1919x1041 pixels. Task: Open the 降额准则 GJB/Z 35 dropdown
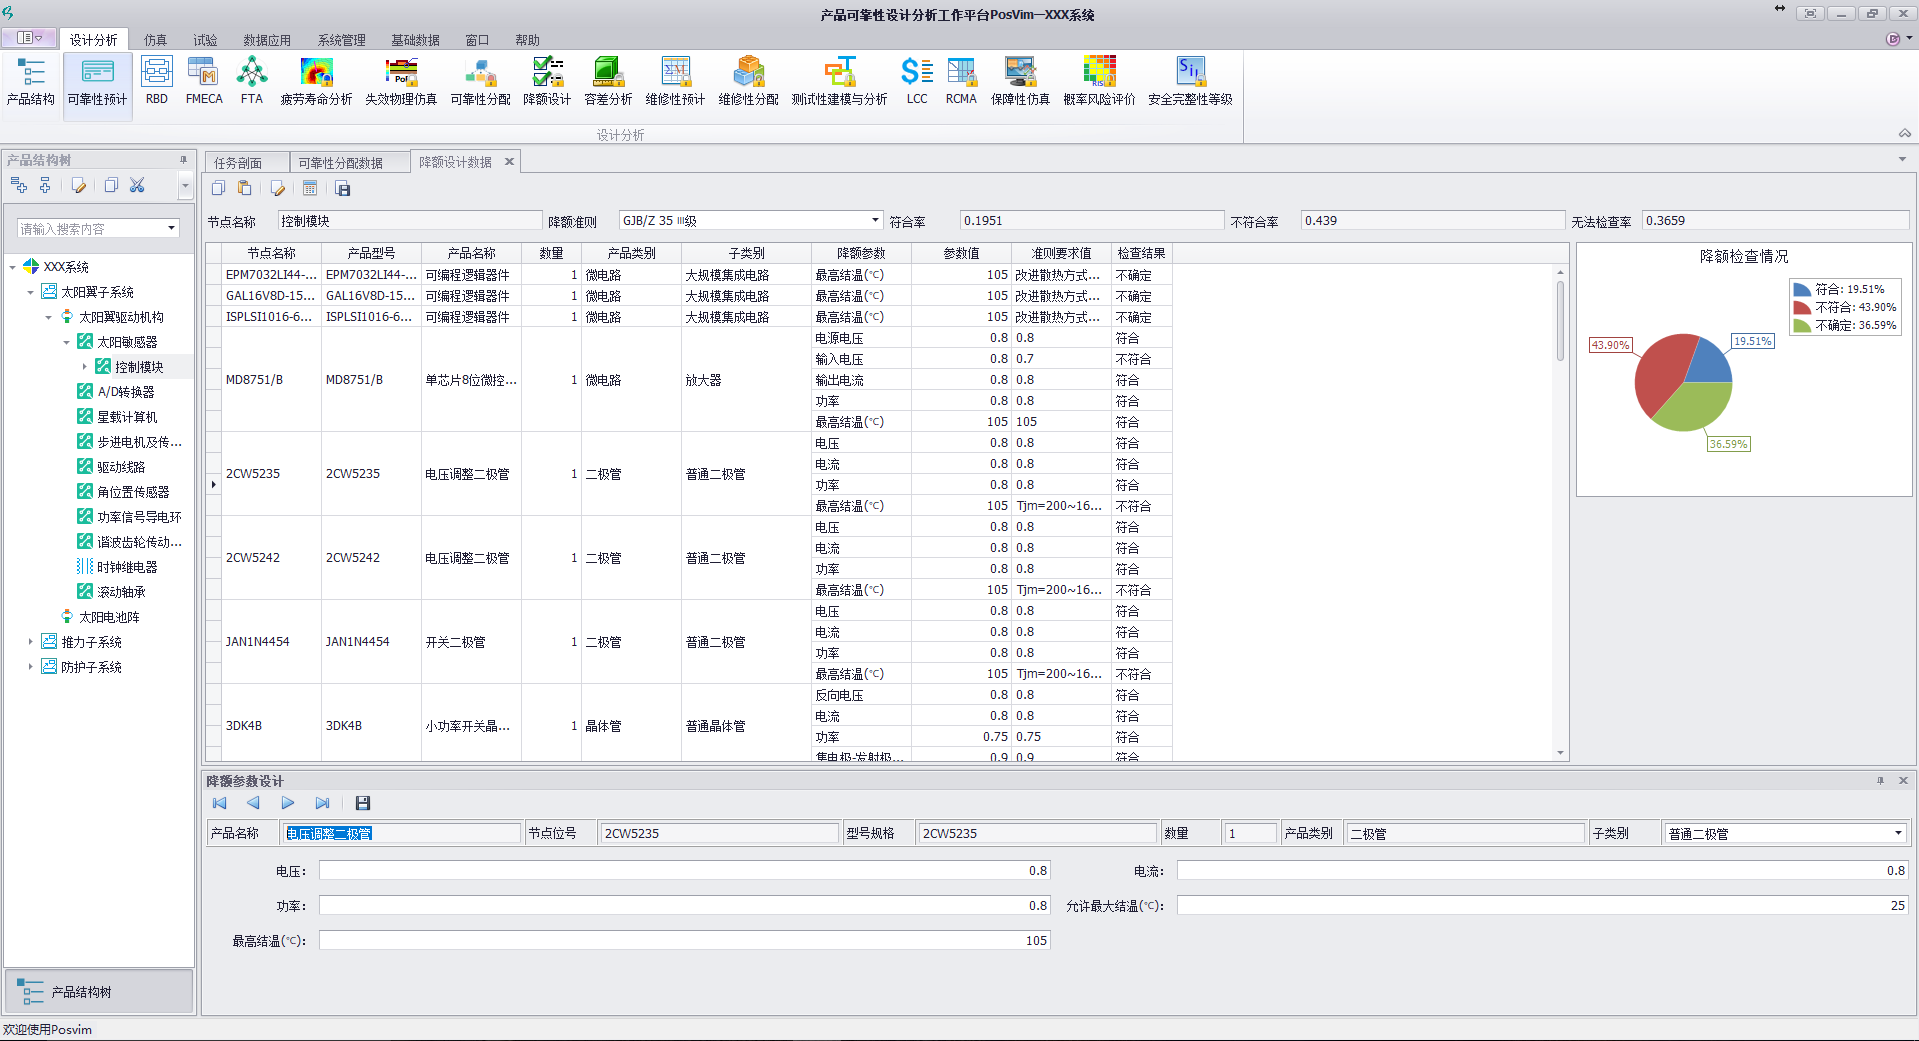pos(875,221)
